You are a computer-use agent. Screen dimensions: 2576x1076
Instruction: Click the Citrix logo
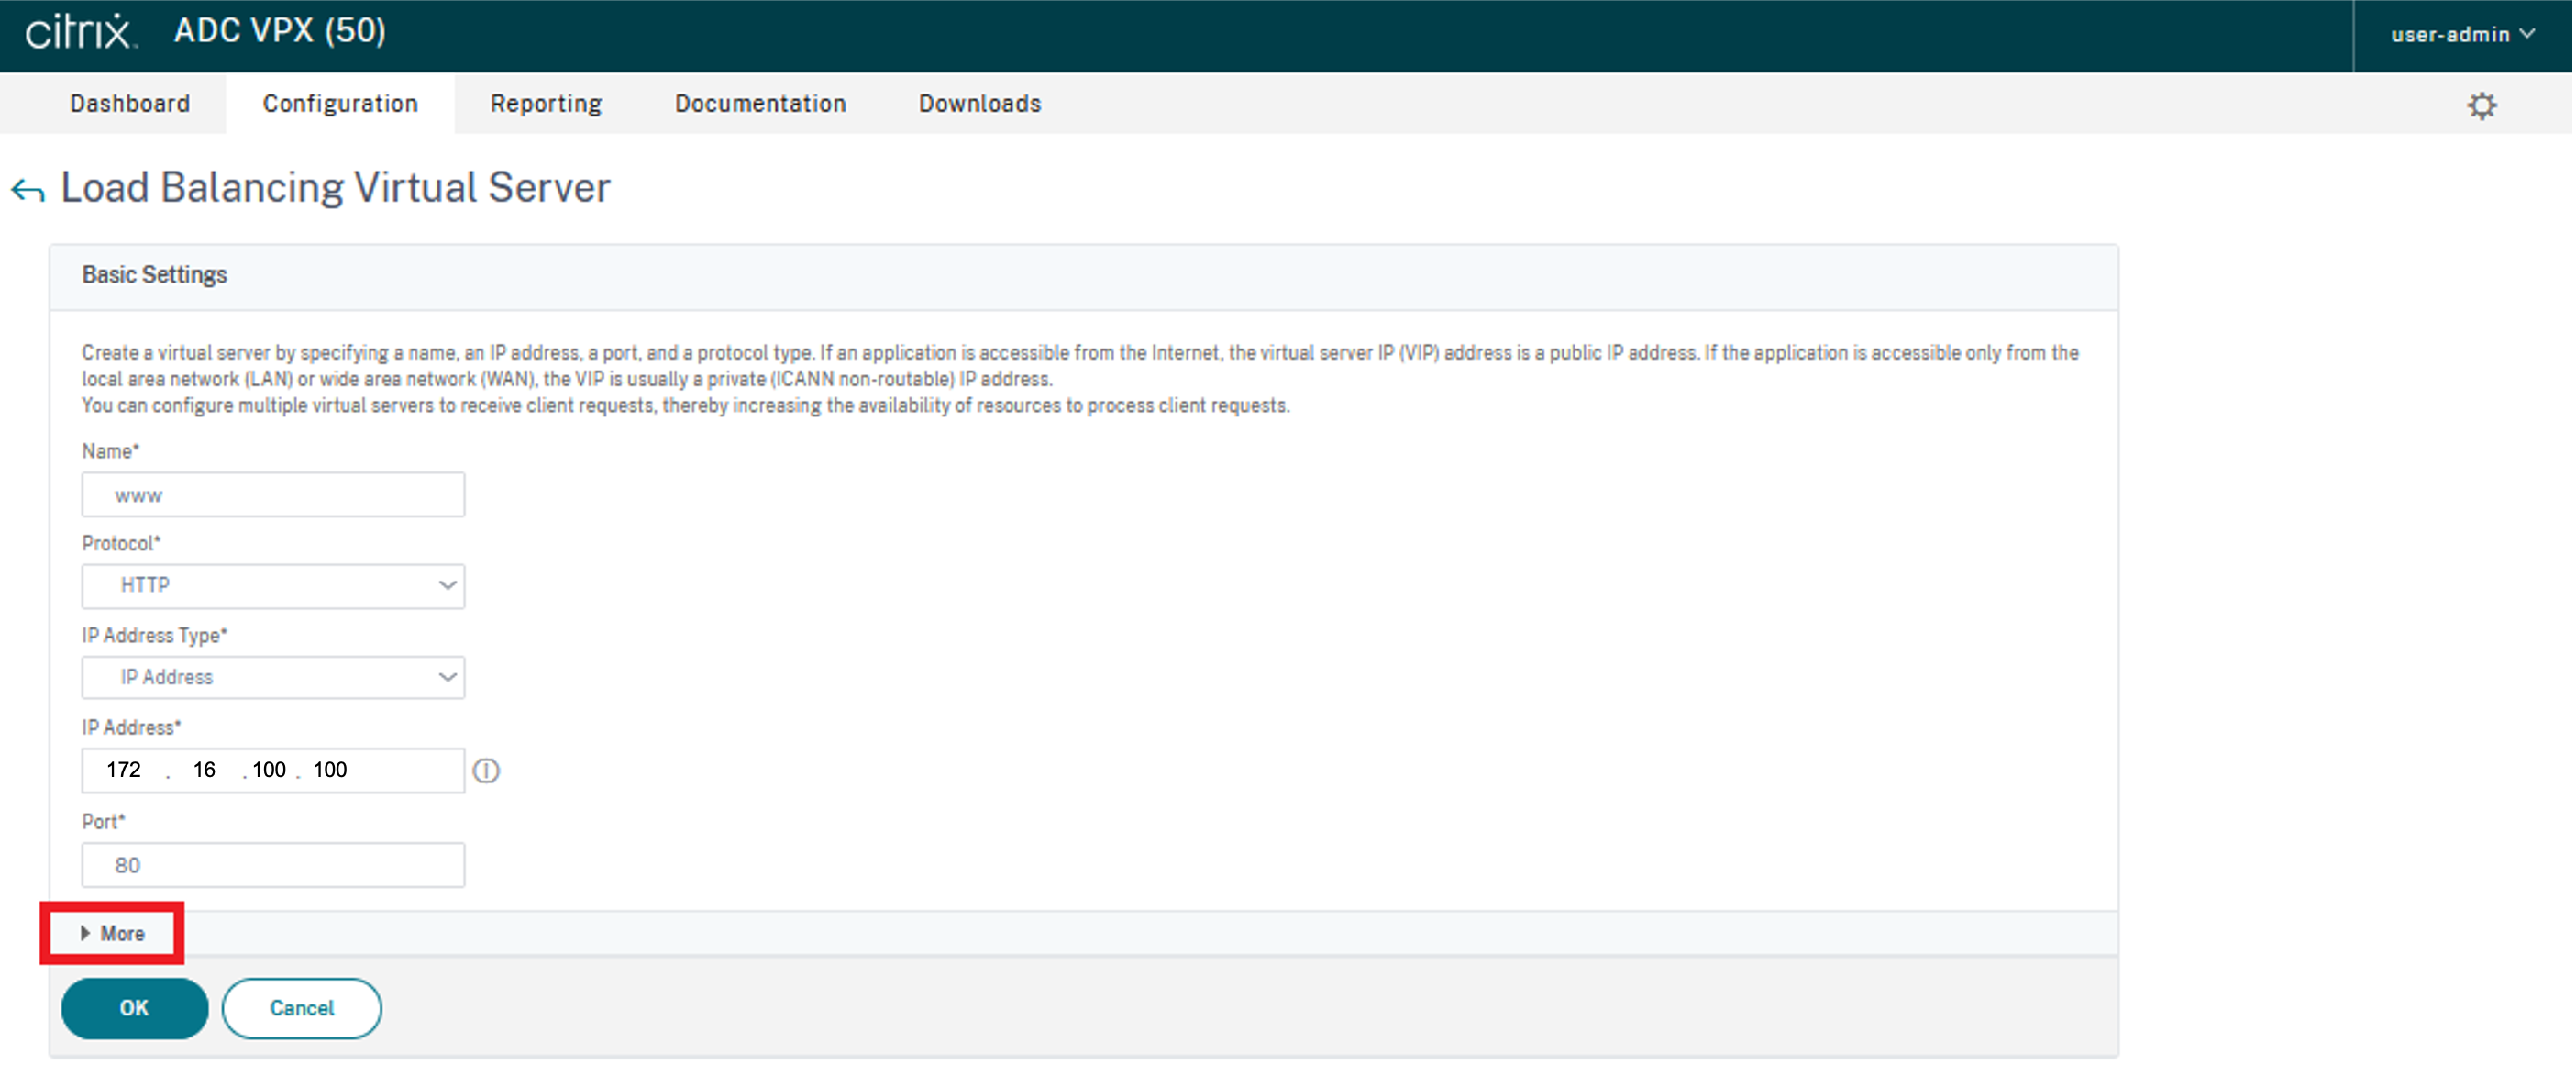(x=80, y=32)
